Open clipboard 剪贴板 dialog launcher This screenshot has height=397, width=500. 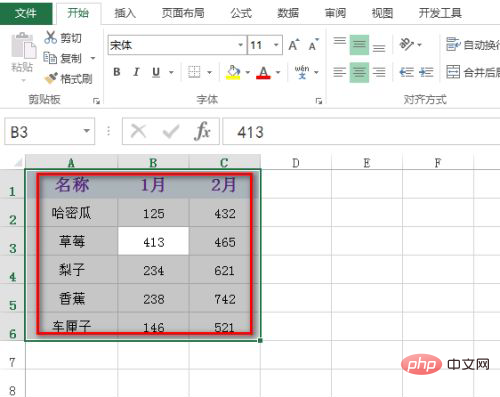coord(97,101)
